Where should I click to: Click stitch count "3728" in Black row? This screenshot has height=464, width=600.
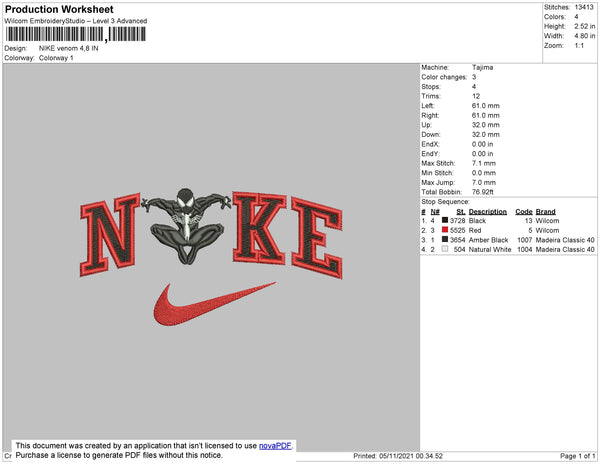458,221
